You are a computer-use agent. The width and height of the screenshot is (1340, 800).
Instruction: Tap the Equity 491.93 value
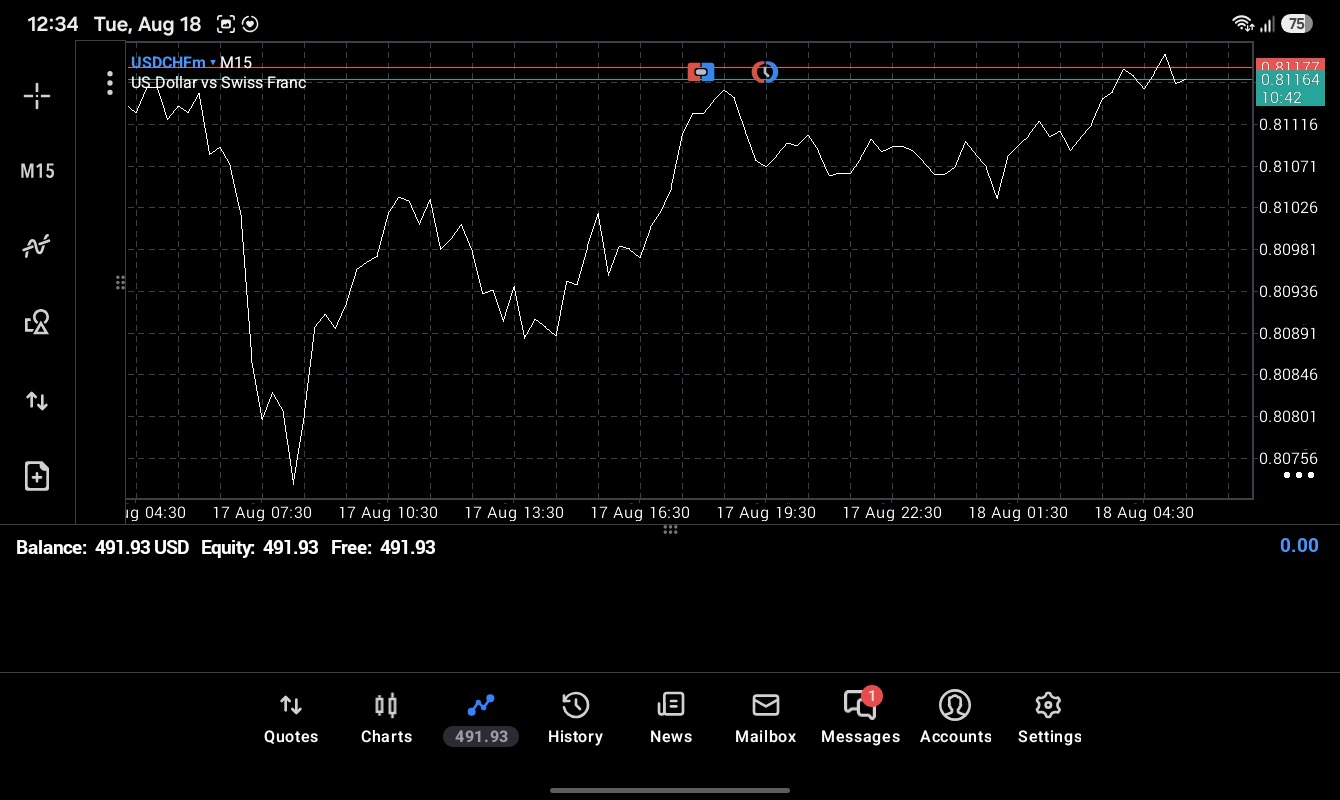point(260,547)
